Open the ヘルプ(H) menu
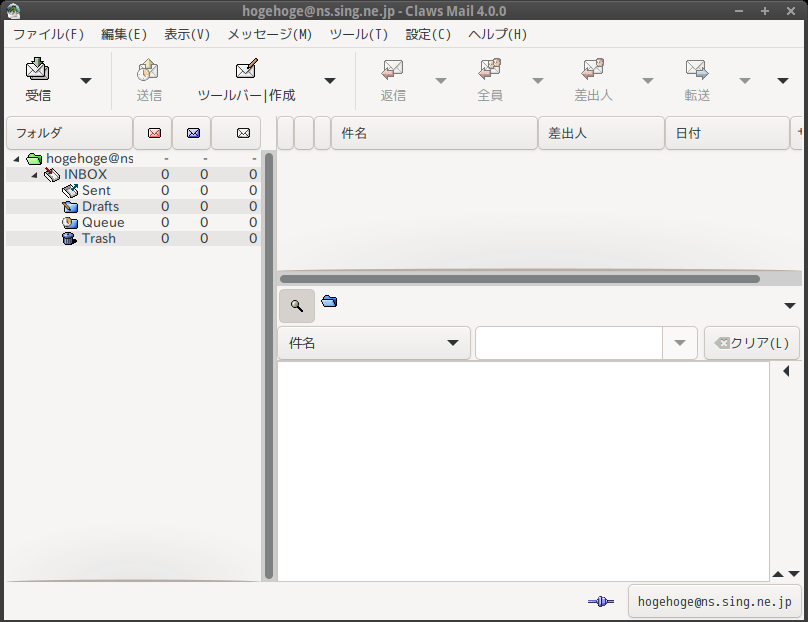The image size is (808, 622). click(x=497, y=35)
